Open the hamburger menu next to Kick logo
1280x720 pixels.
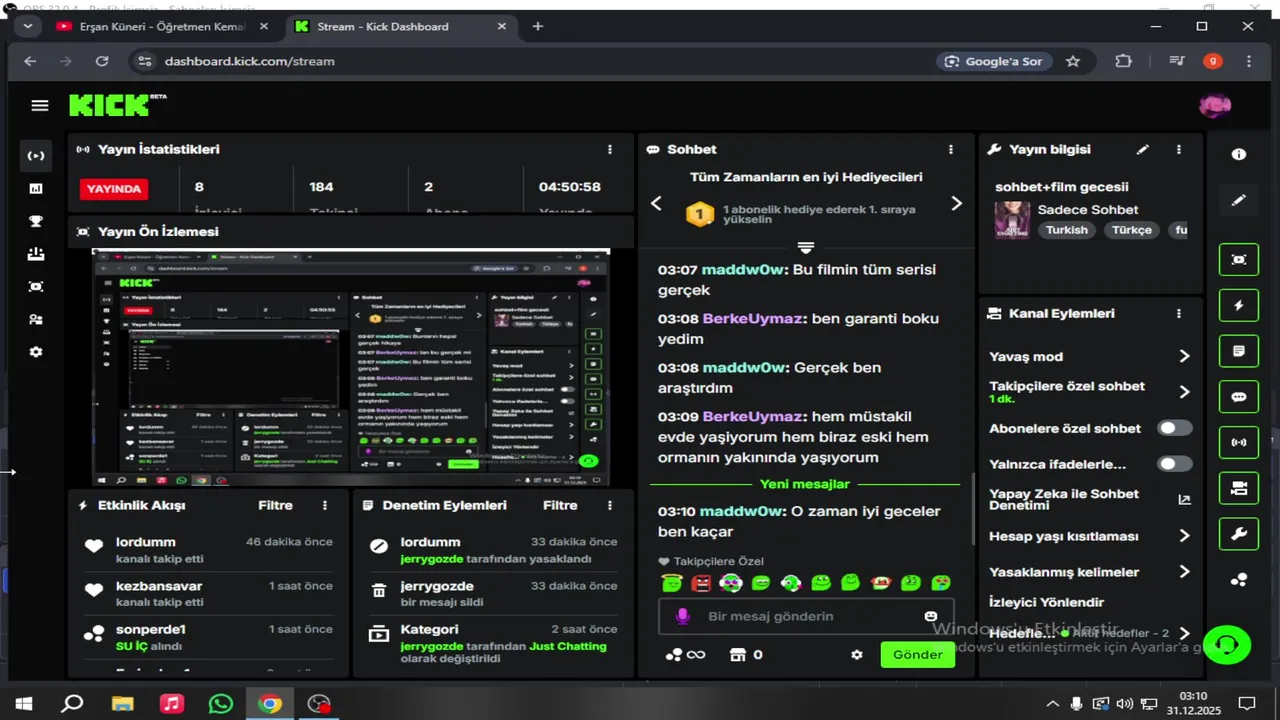(x=40, y=105)
